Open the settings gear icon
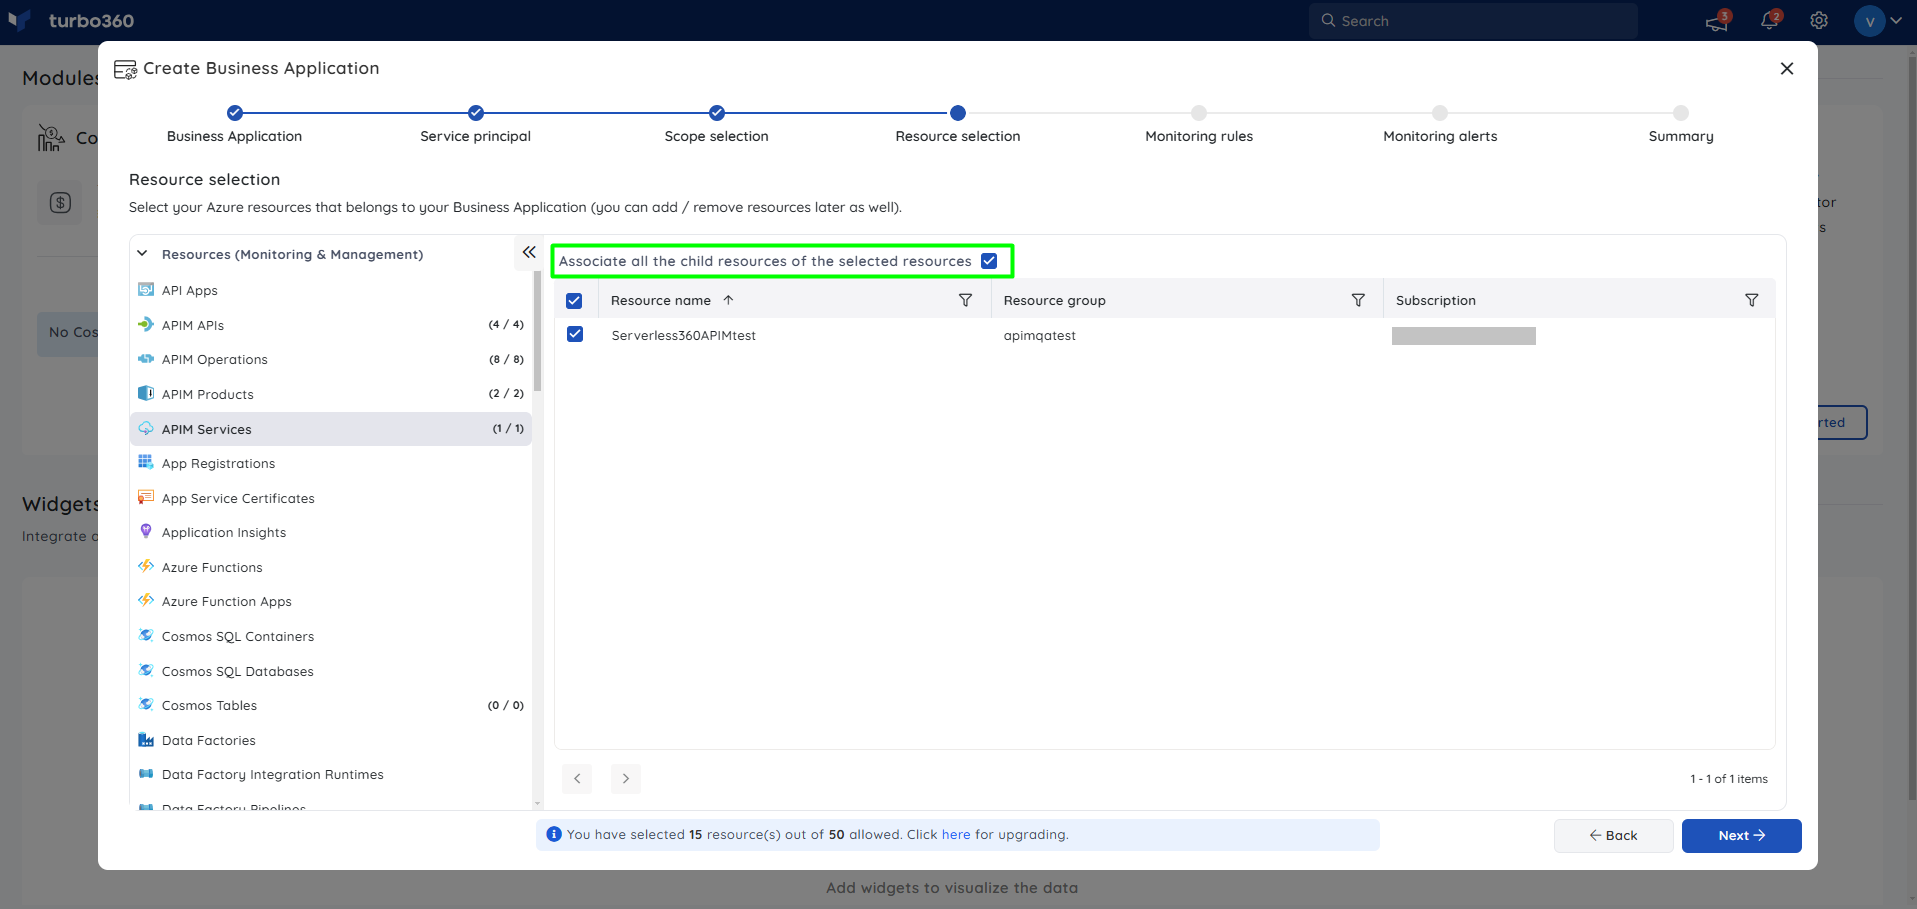Viewport: 1917px width, 909px height. [x=1819, y=20]
